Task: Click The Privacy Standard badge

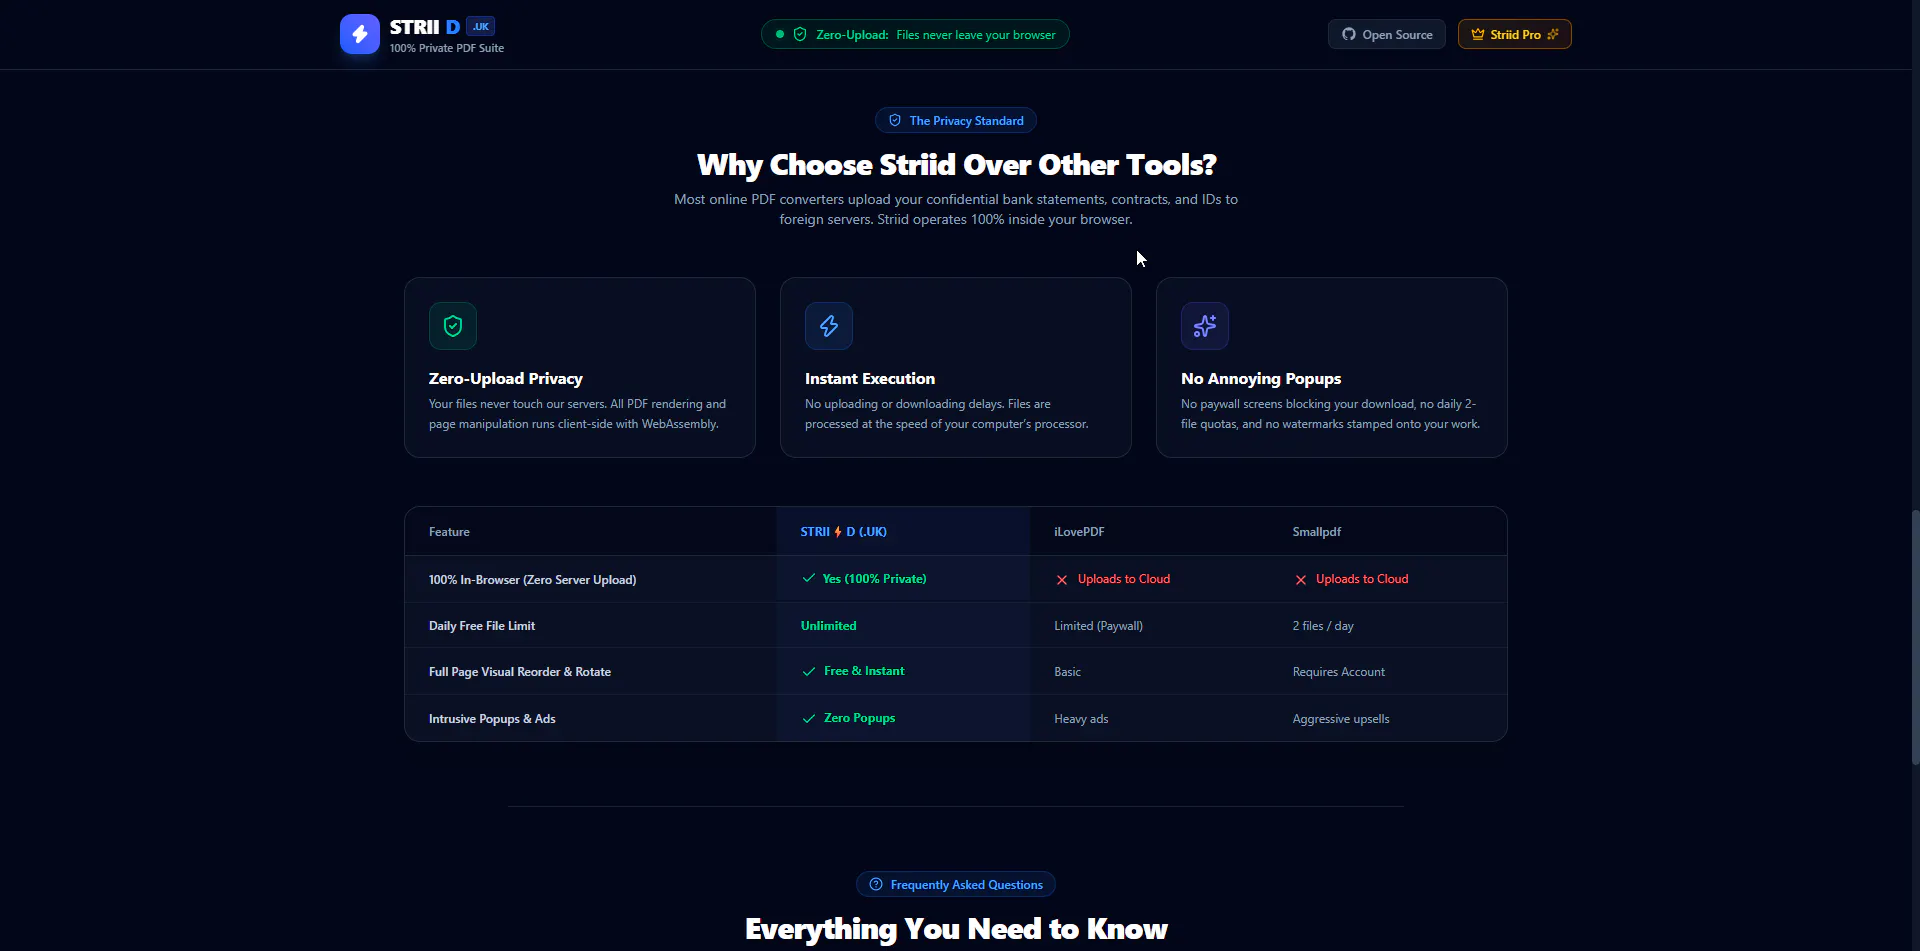Action: [956, 121]
